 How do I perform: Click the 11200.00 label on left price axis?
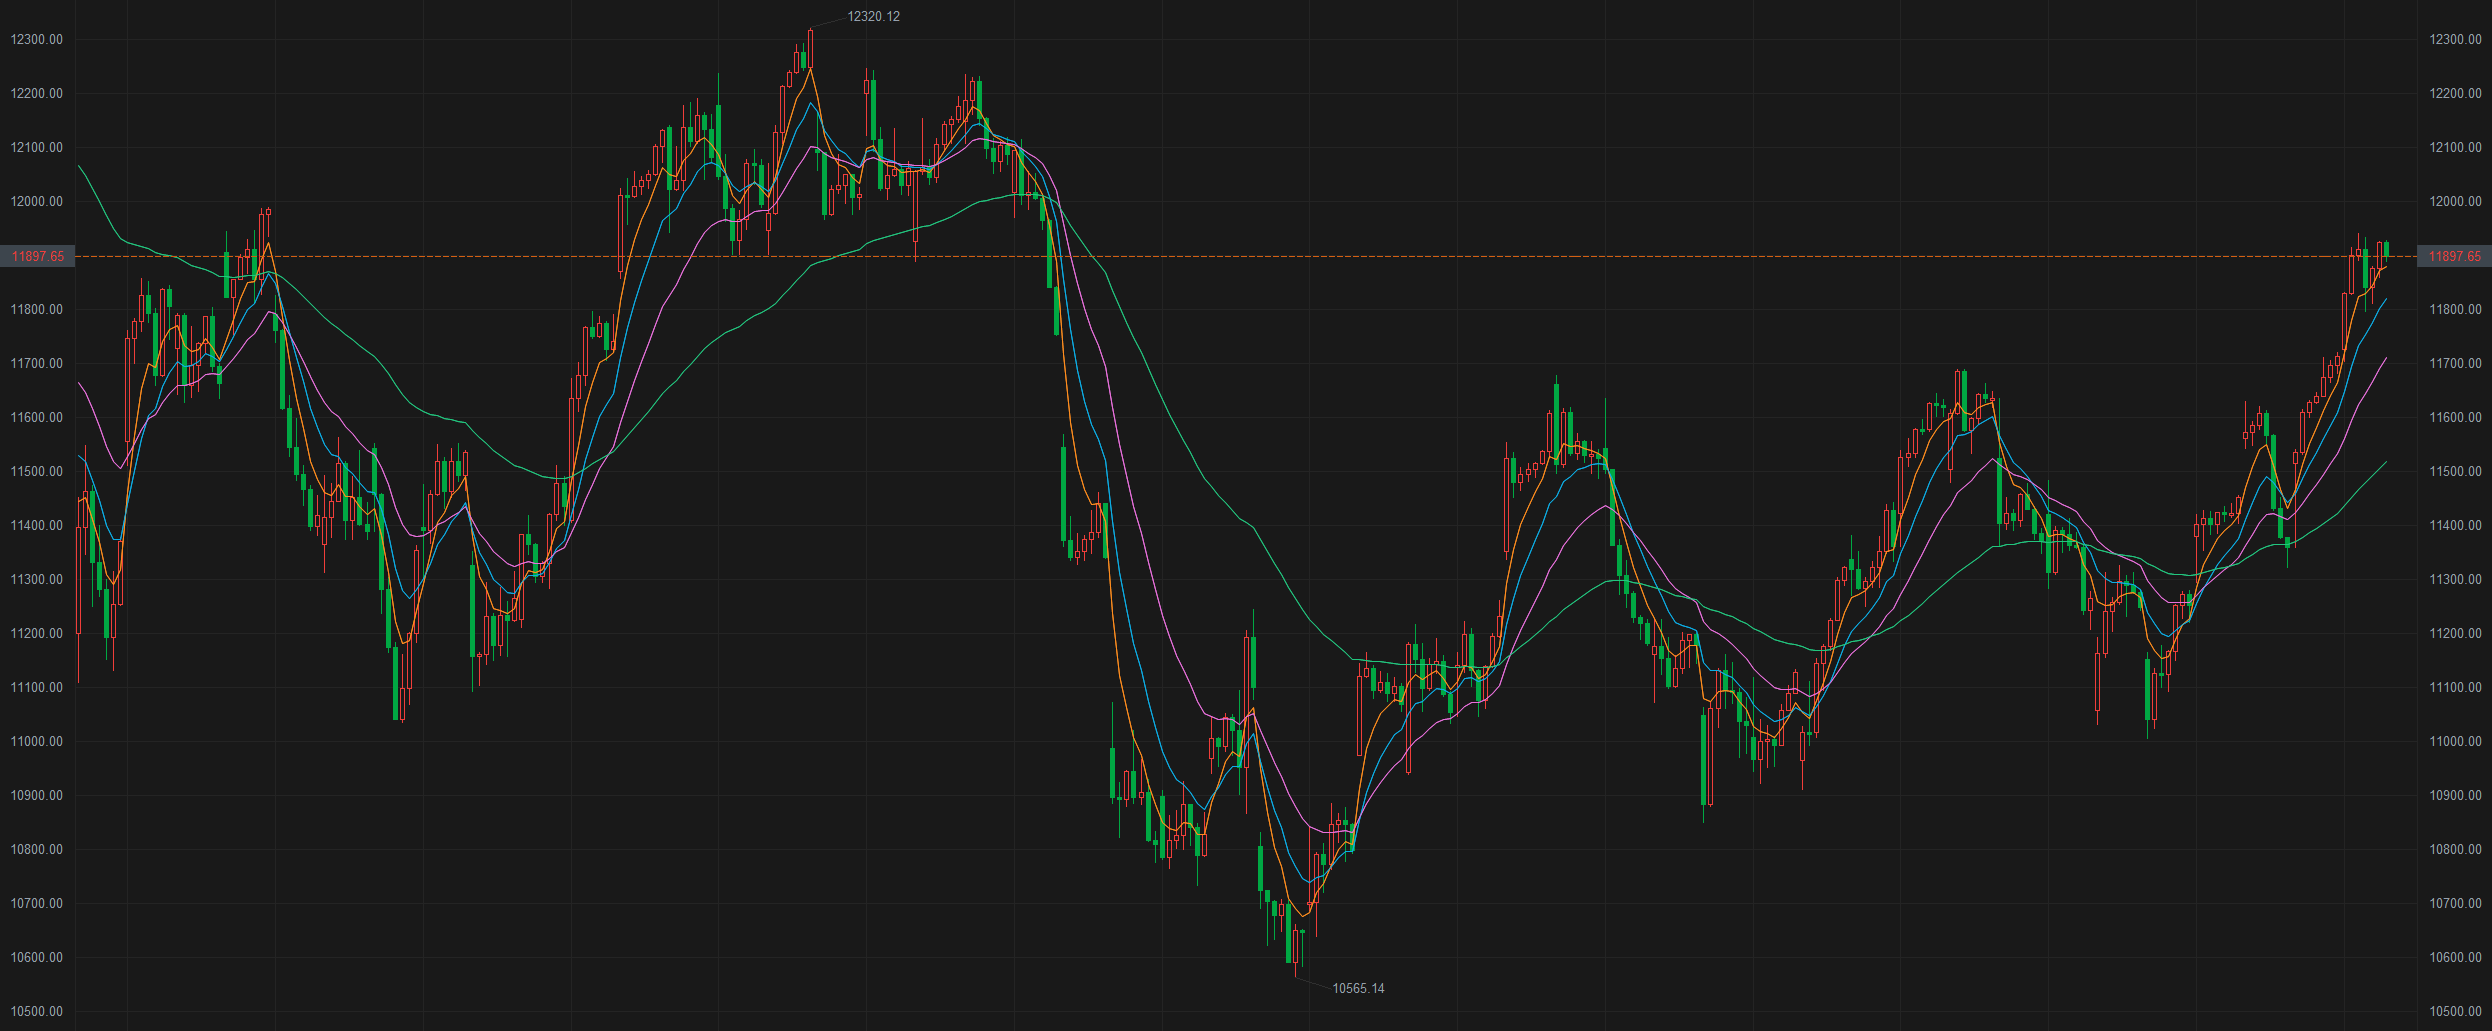(37, 633)
